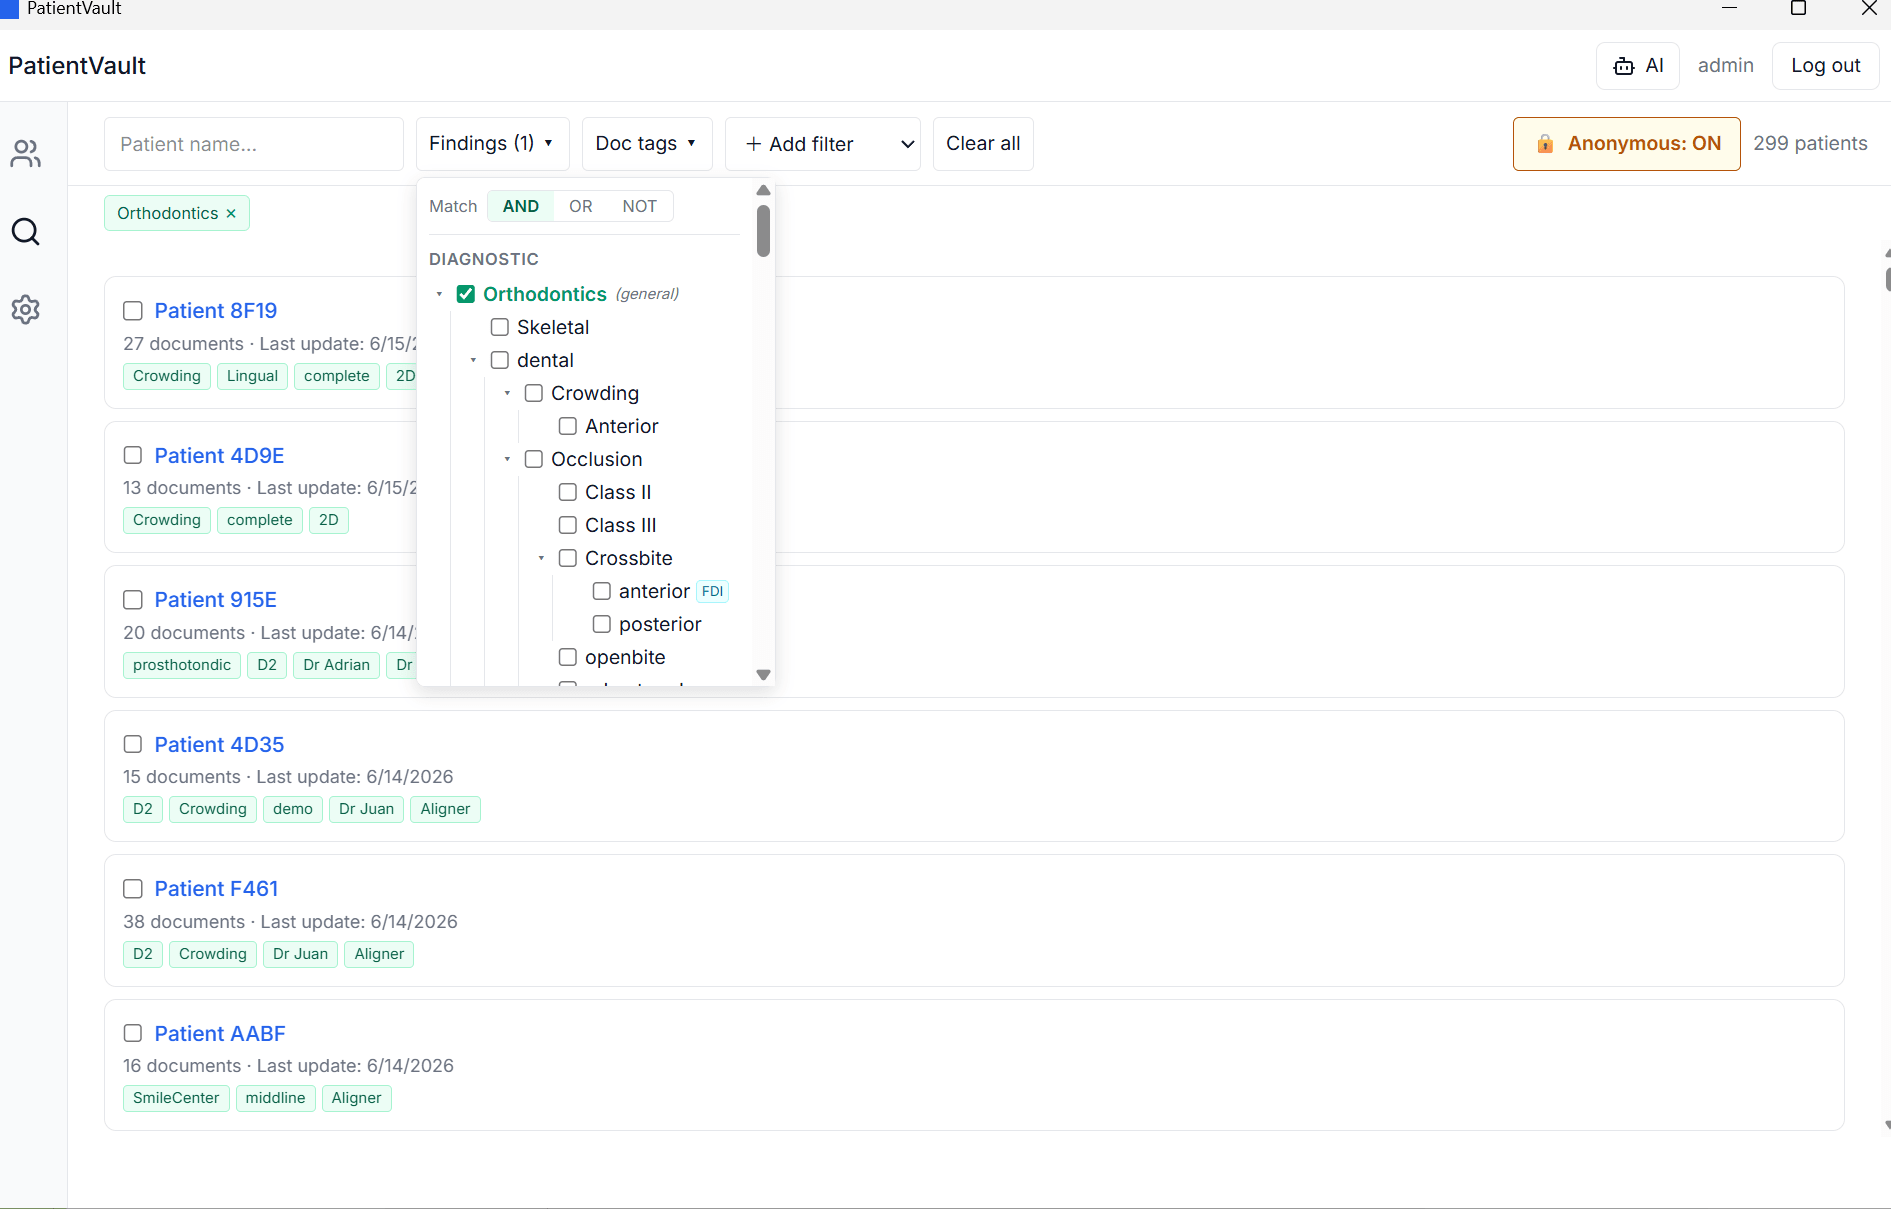1891x1209 pixels.
Task: Click the admin user label
Action: pos(1725,66)
